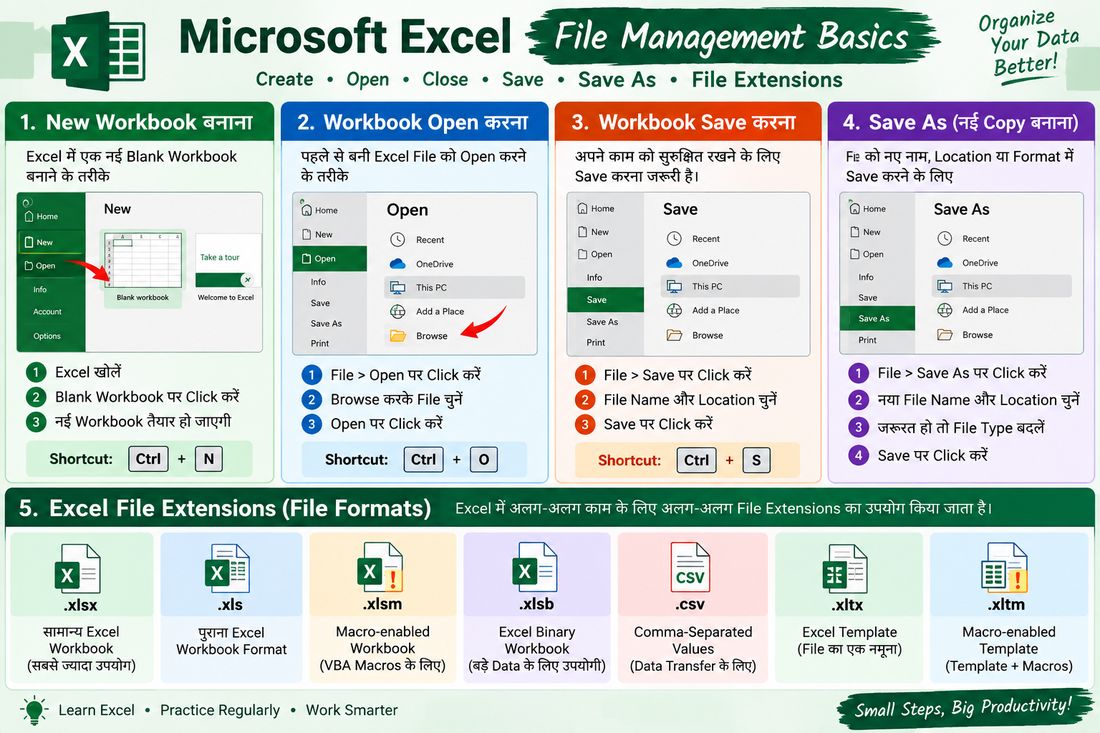Viewport: 1100px width, 733px height.
Task: Click the Excel logo in the header
Action: tap(98, 51)
